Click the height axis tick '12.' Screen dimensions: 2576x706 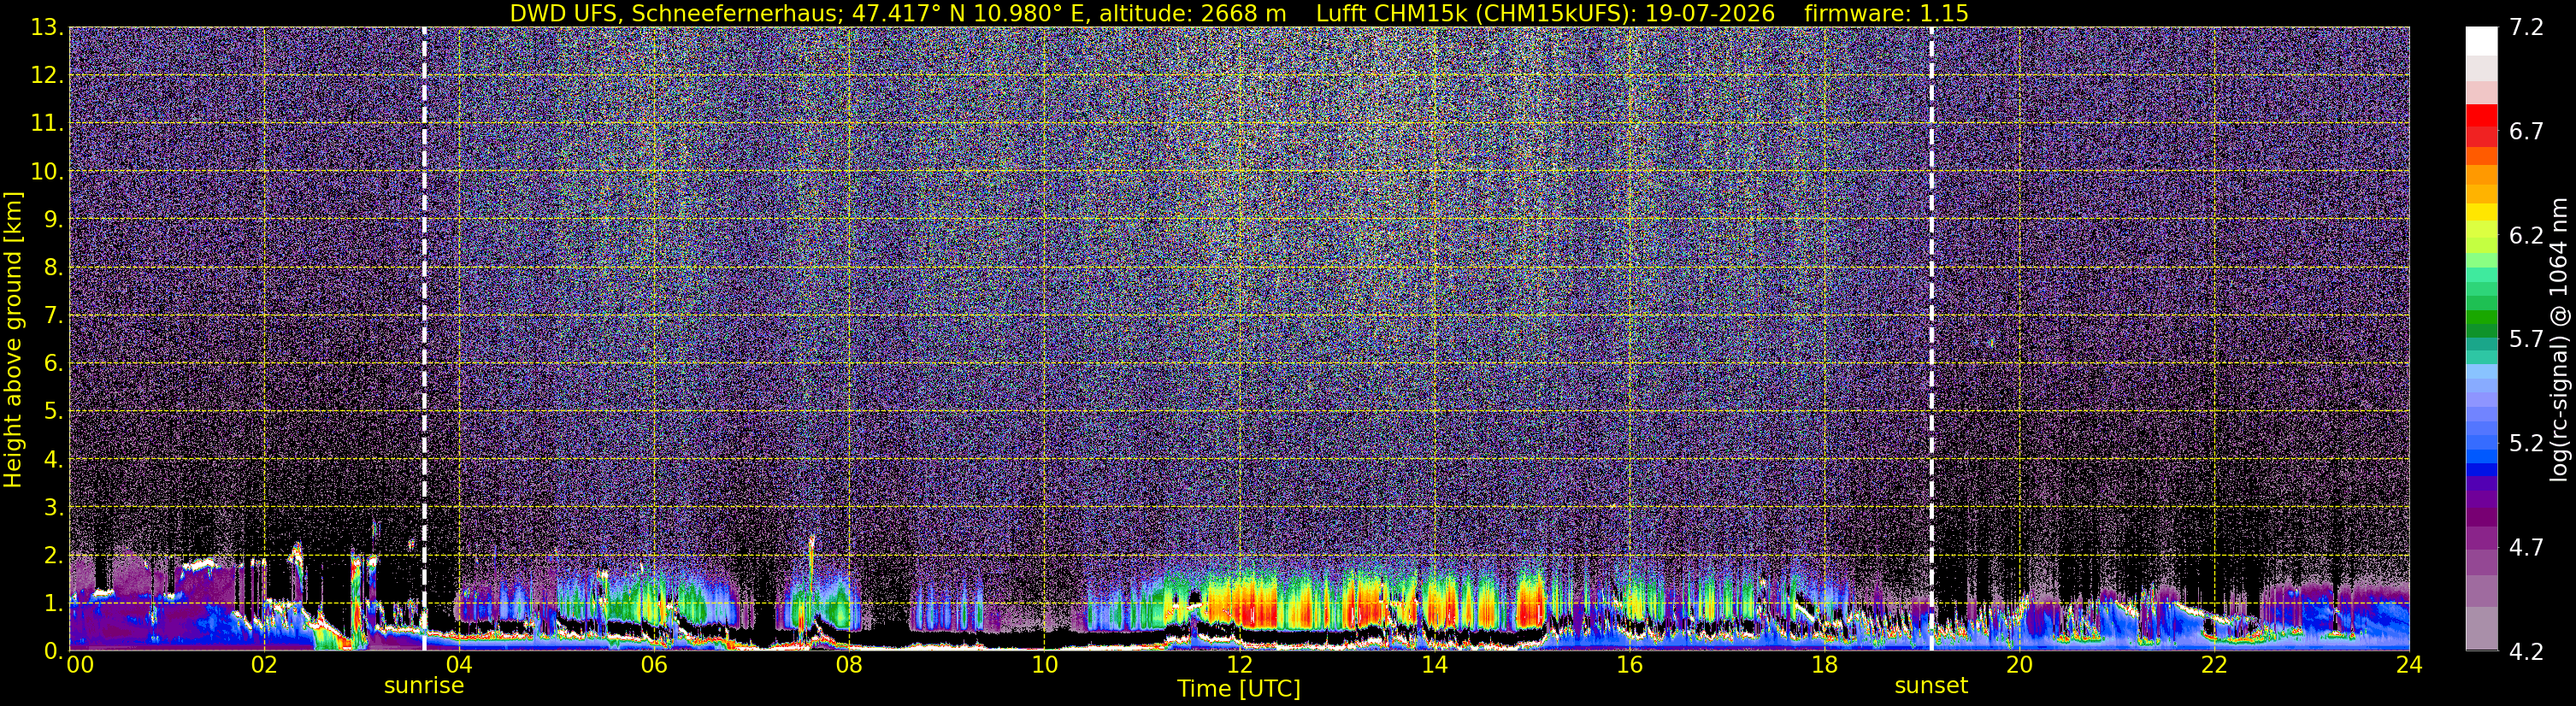[x=47, y=75]
